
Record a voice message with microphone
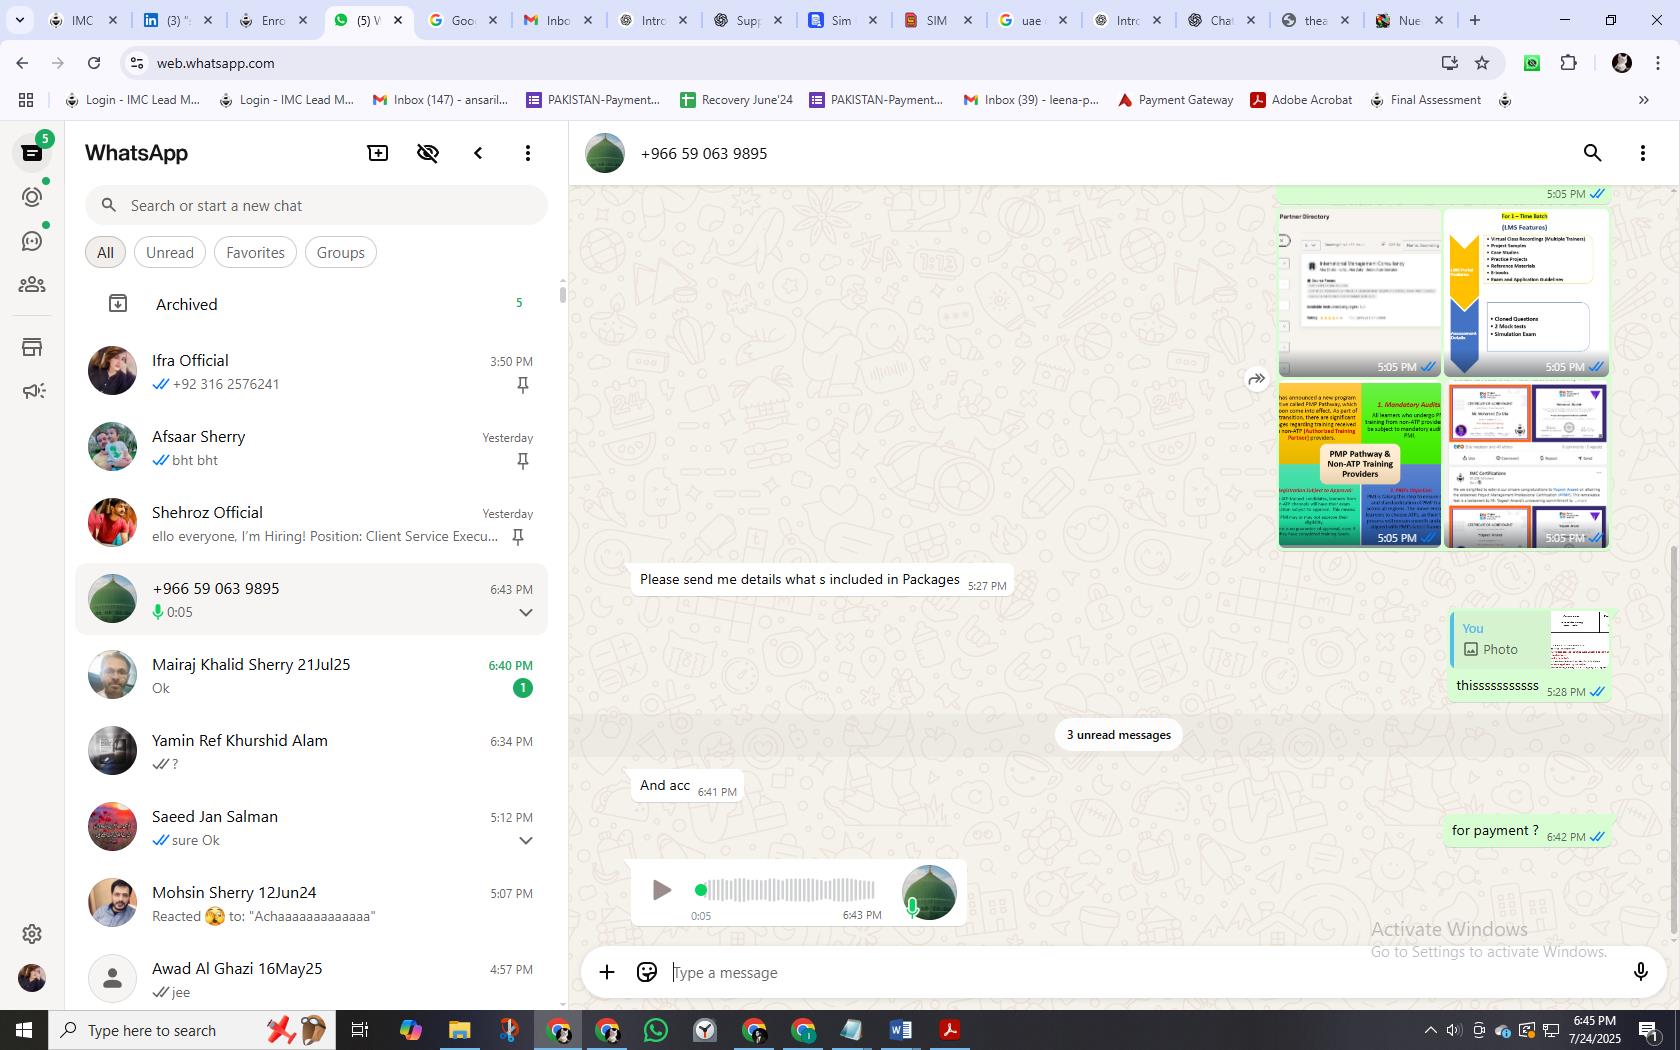[1640, 972]
